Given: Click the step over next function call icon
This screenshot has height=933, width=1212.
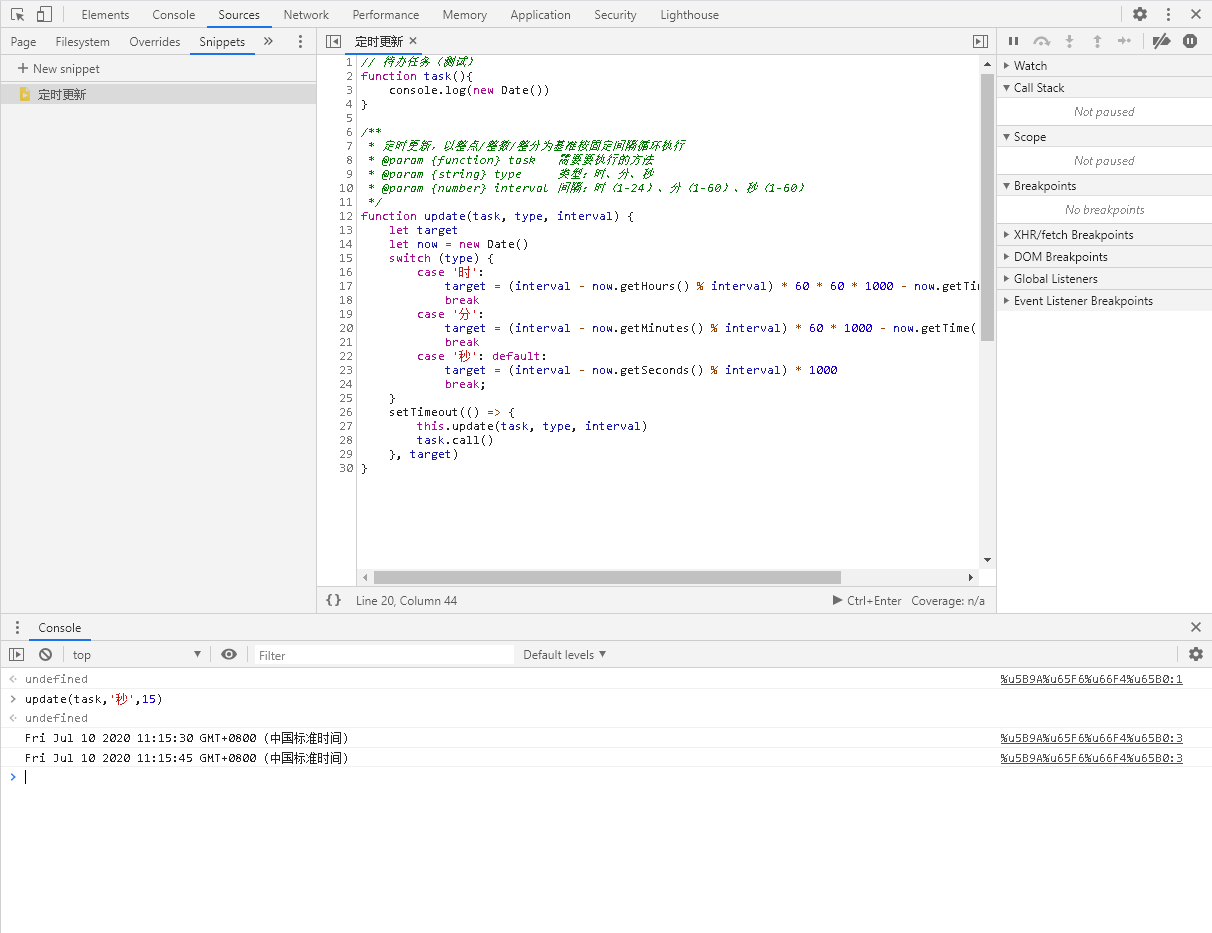Looking at the screenshot, I should pyautogui.click(x=1042, y=41).
